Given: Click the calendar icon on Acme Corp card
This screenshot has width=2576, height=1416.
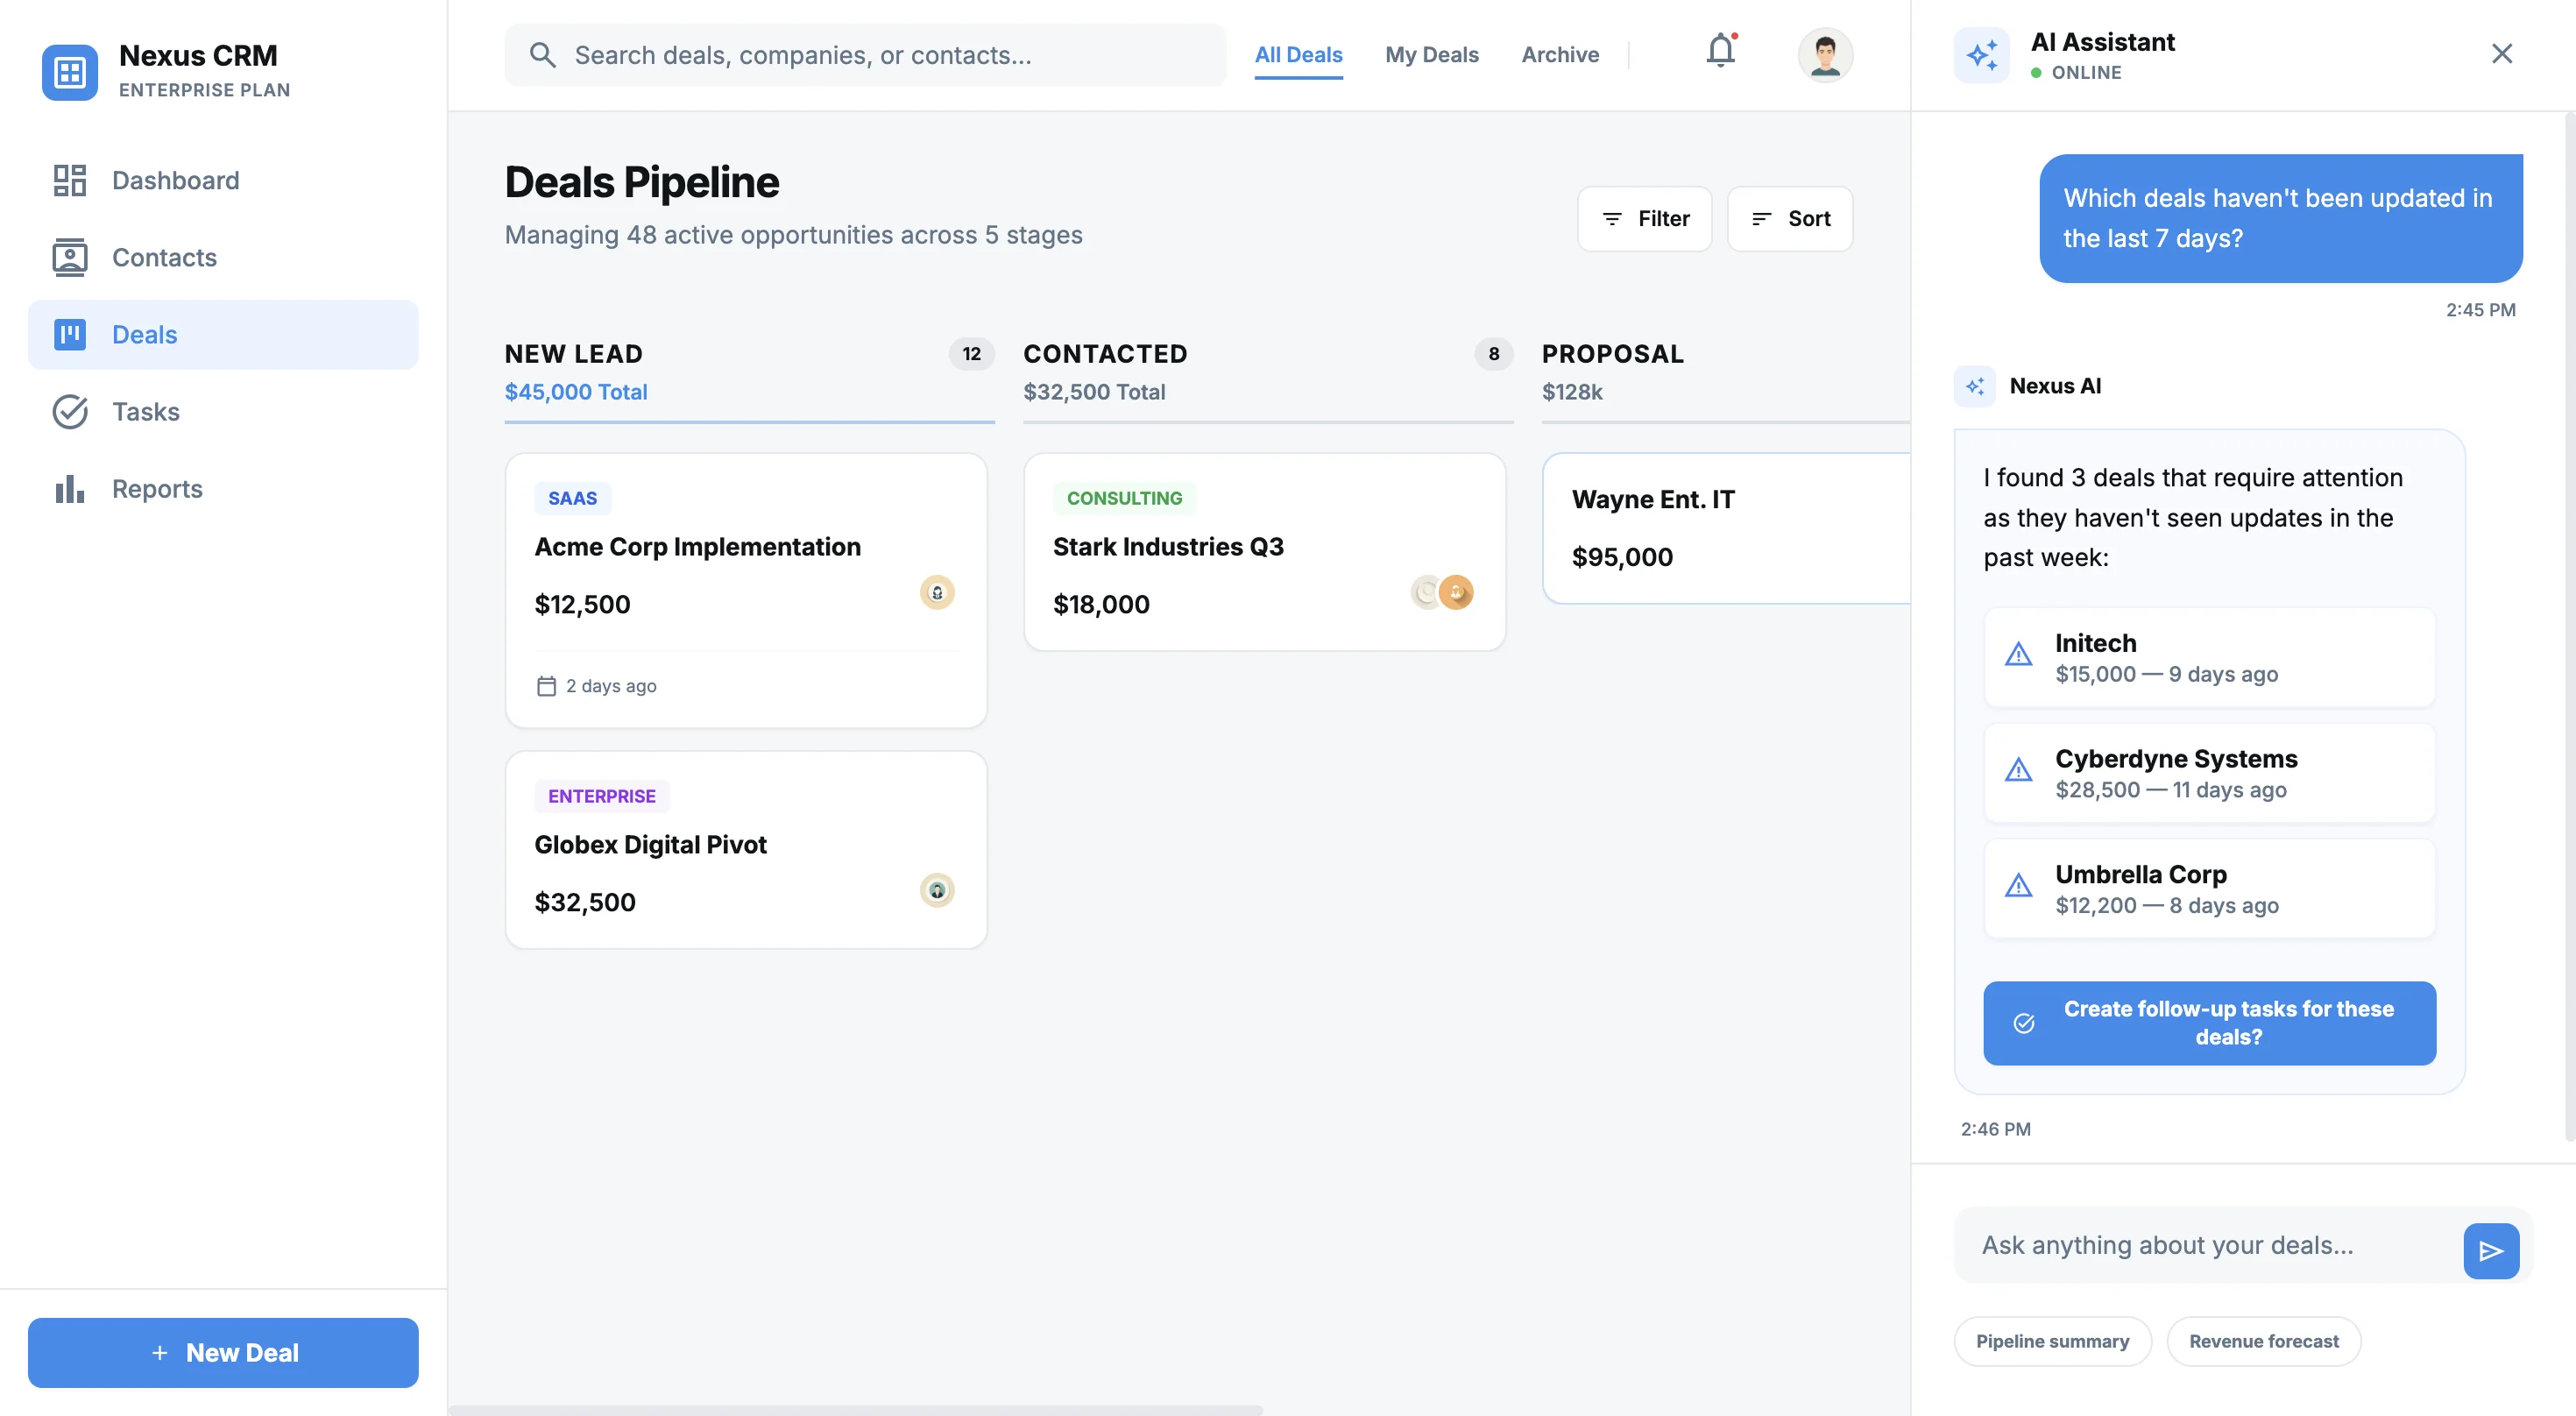Looking at the screenshot, I should click(546, 686).
